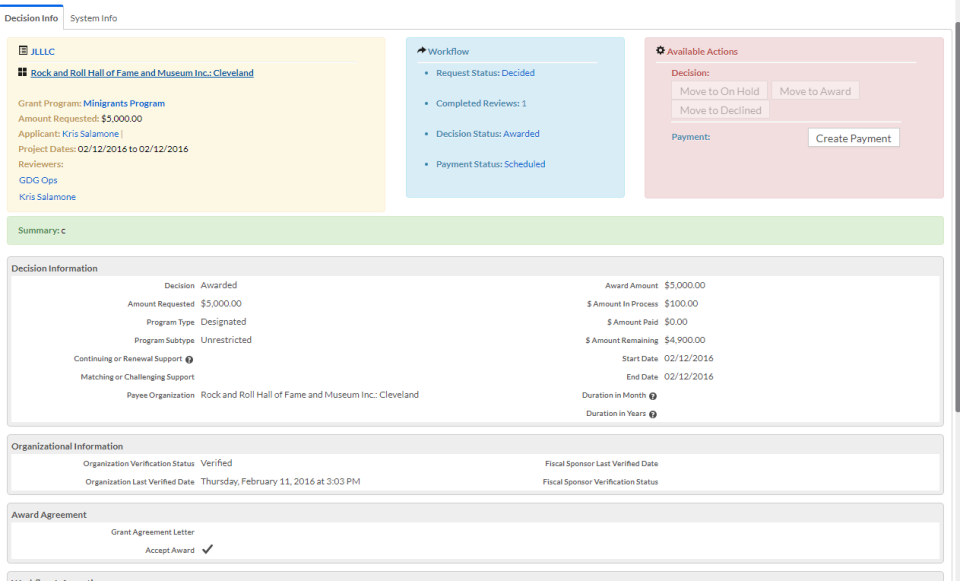
Task: Click the JLLLC record icon
Action: 24,51
